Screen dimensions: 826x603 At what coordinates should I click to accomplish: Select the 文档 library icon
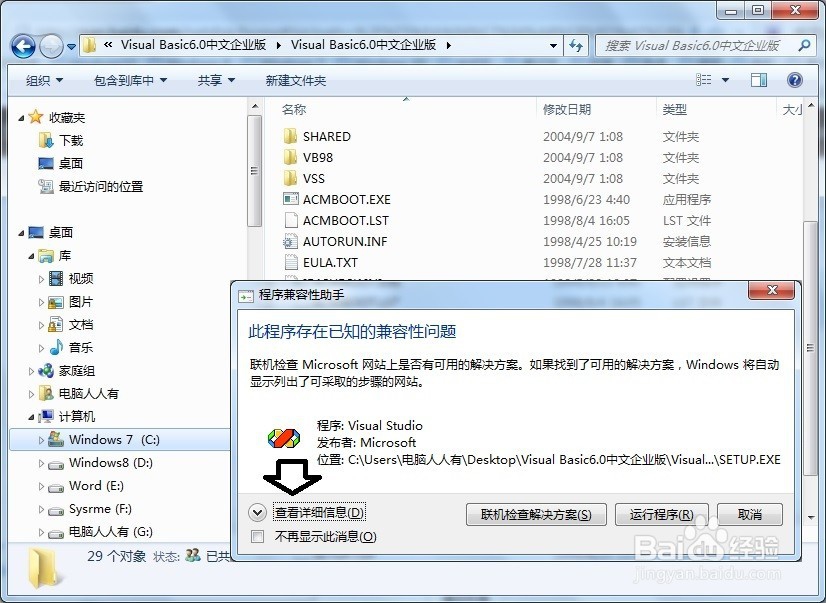(56, 324)
